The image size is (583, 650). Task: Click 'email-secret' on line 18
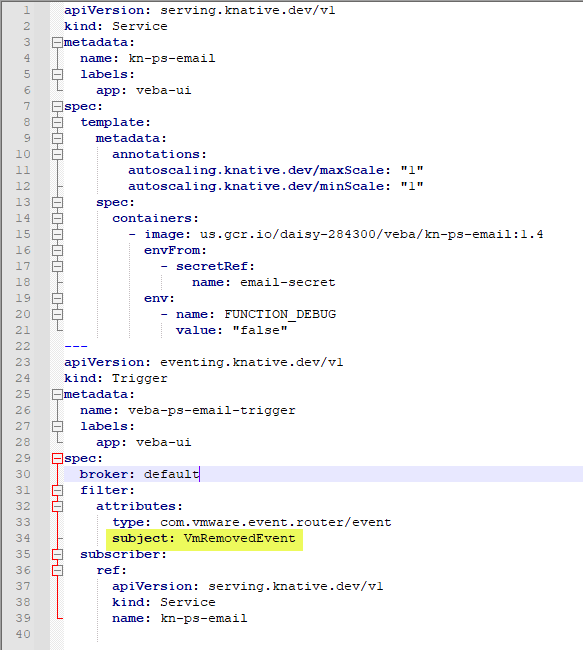pos(287,282)
